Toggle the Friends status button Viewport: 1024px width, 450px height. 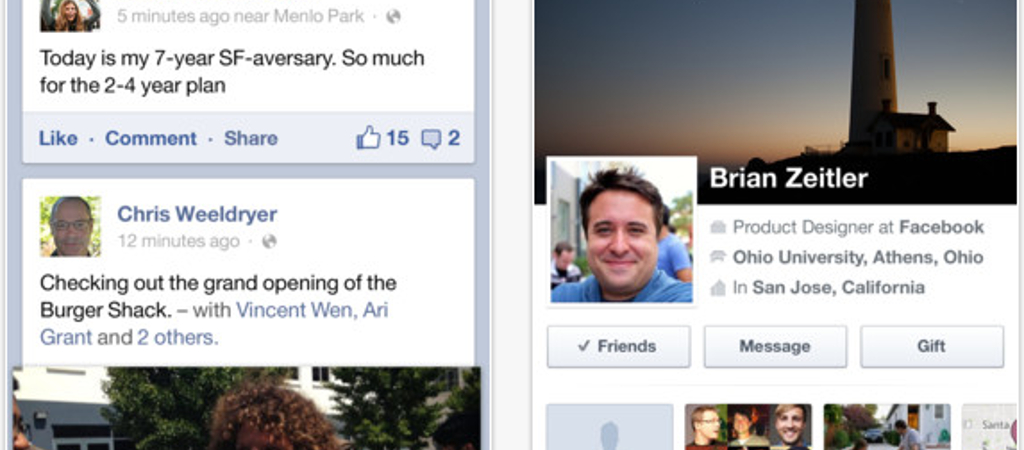pos(618,347)
